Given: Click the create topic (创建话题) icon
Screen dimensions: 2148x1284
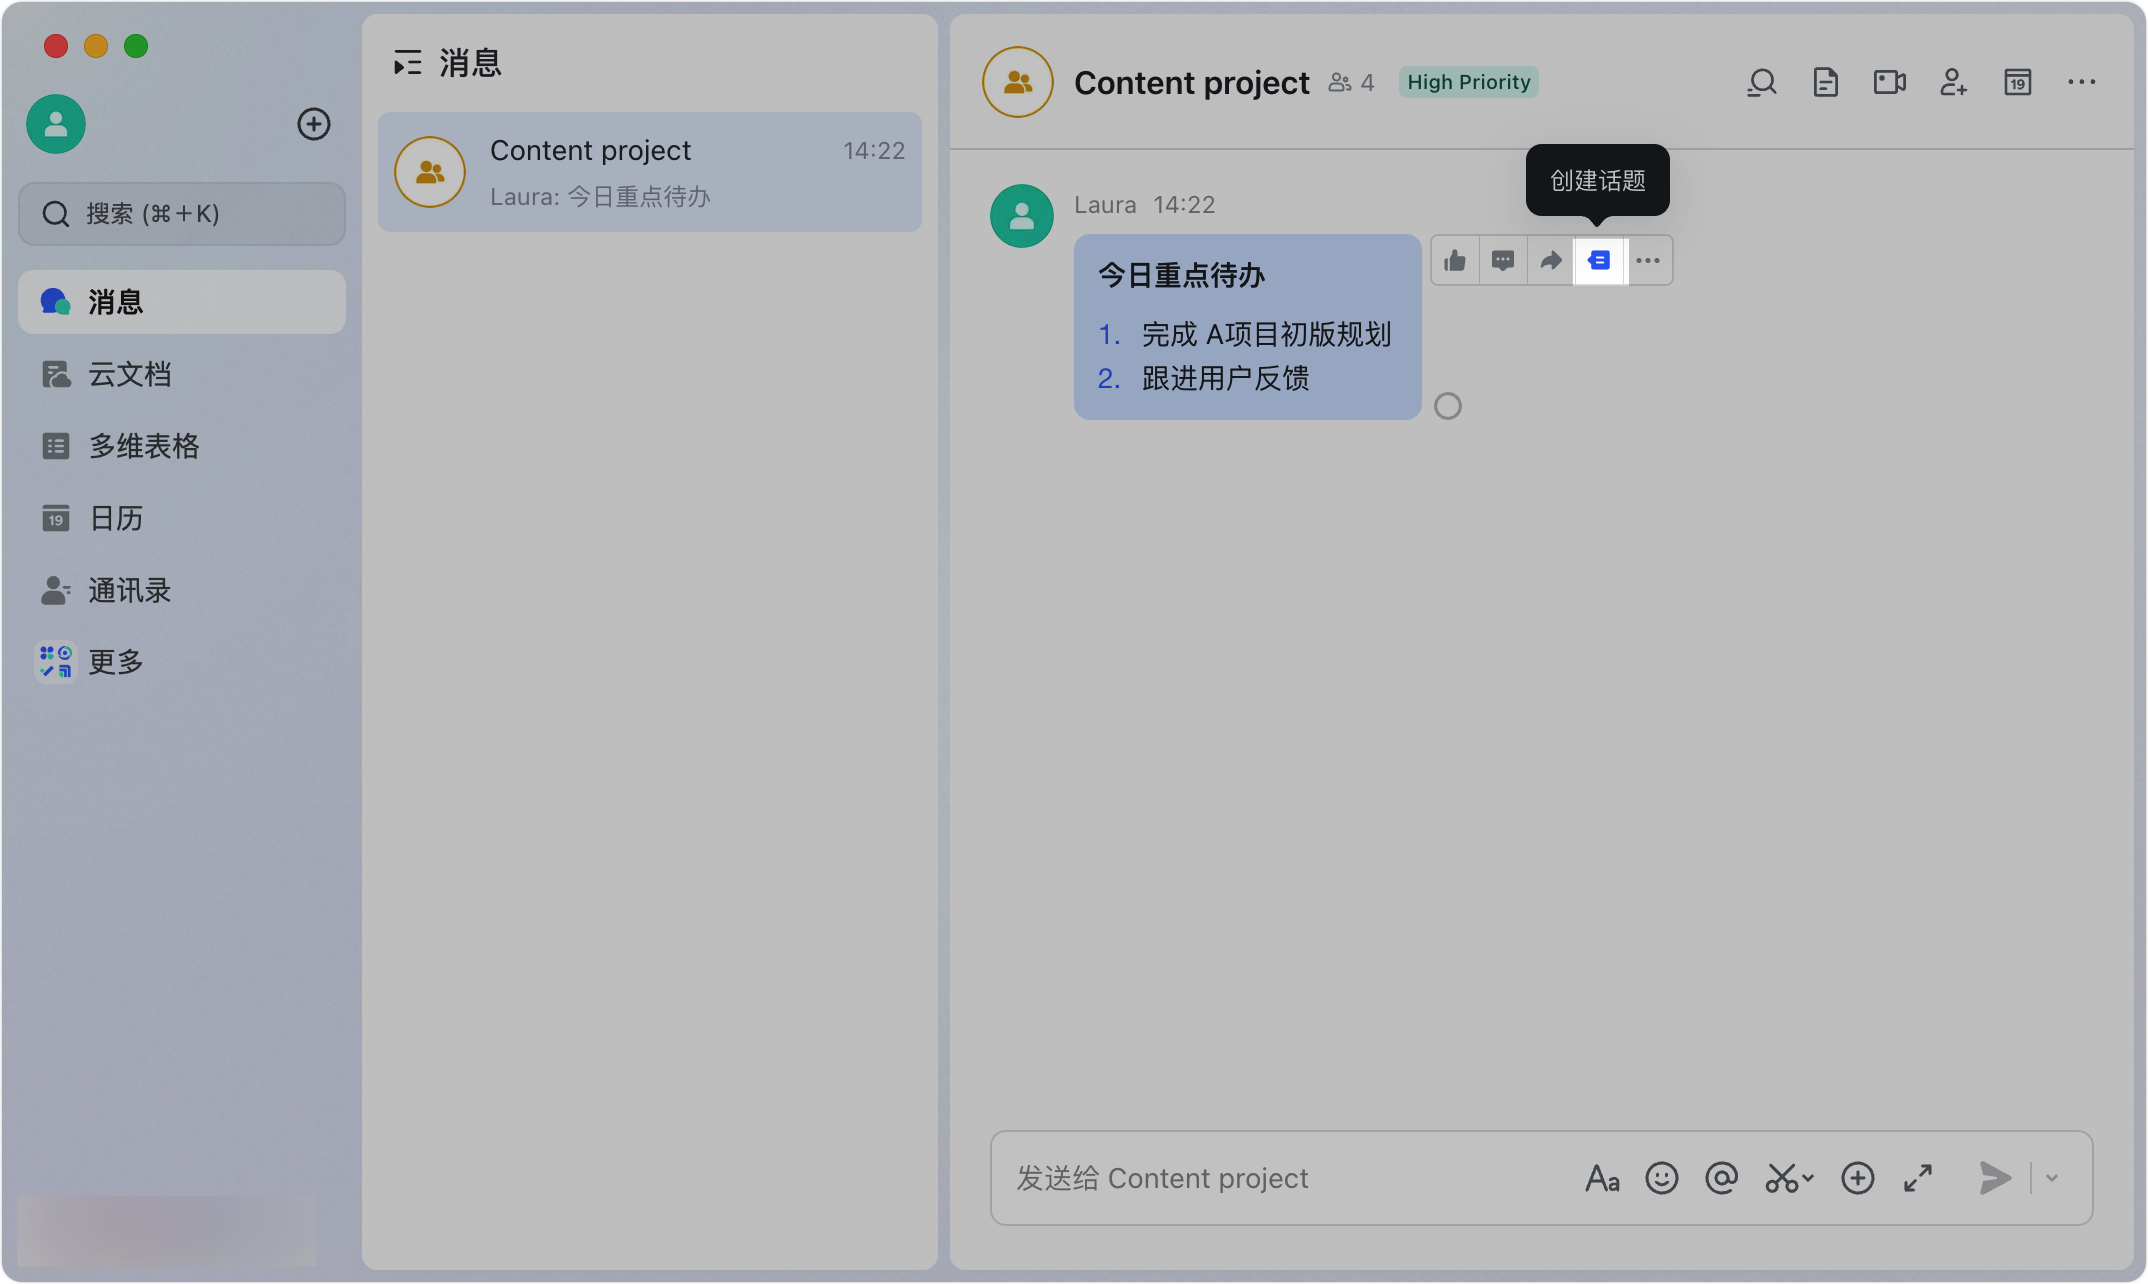Looking at the screenshot, I should (1599, 261).
